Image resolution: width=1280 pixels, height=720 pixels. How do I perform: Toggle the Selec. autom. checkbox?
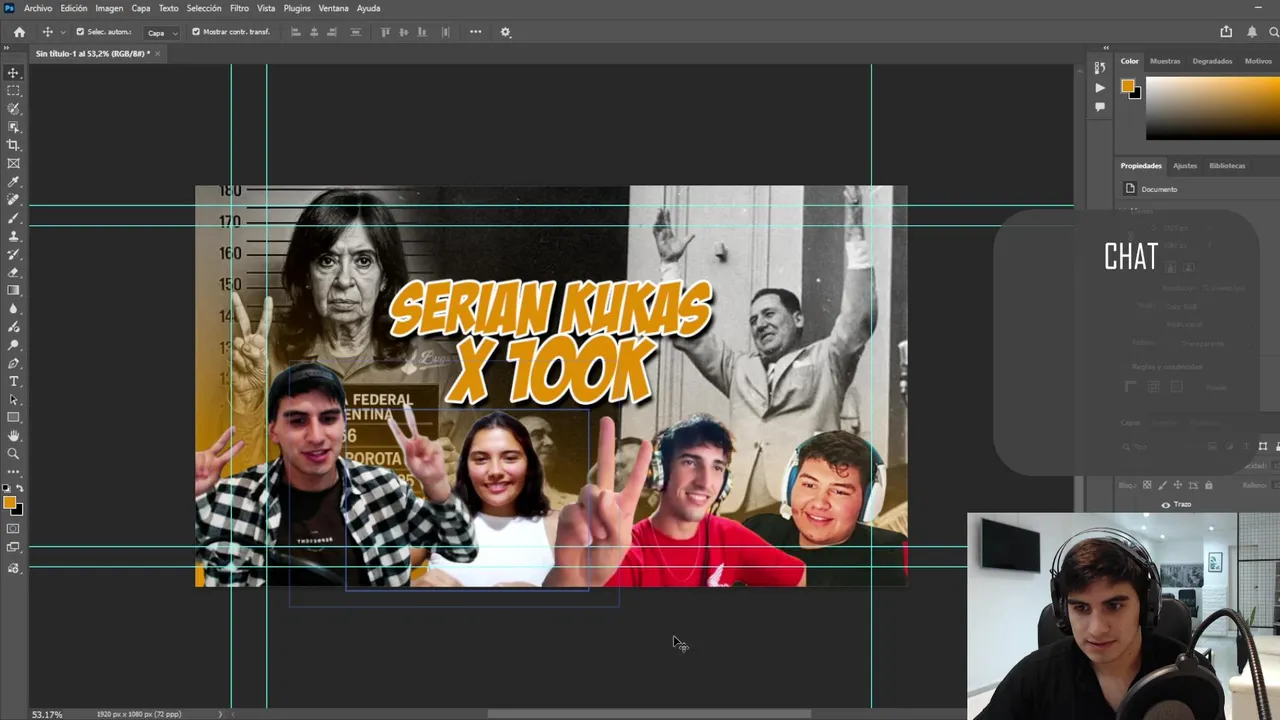click(80, 32)
